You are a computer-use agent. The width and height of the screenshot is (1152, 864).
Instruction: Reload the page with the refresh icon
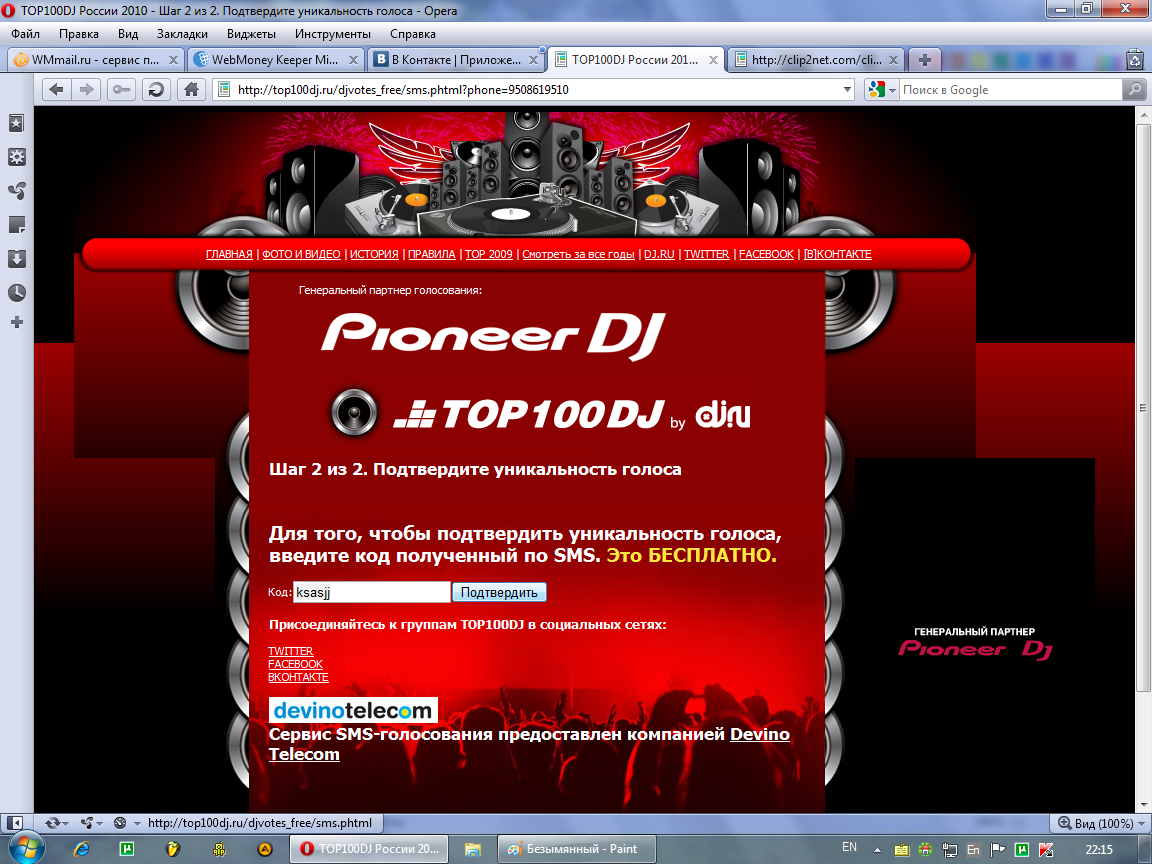point(156,90)
